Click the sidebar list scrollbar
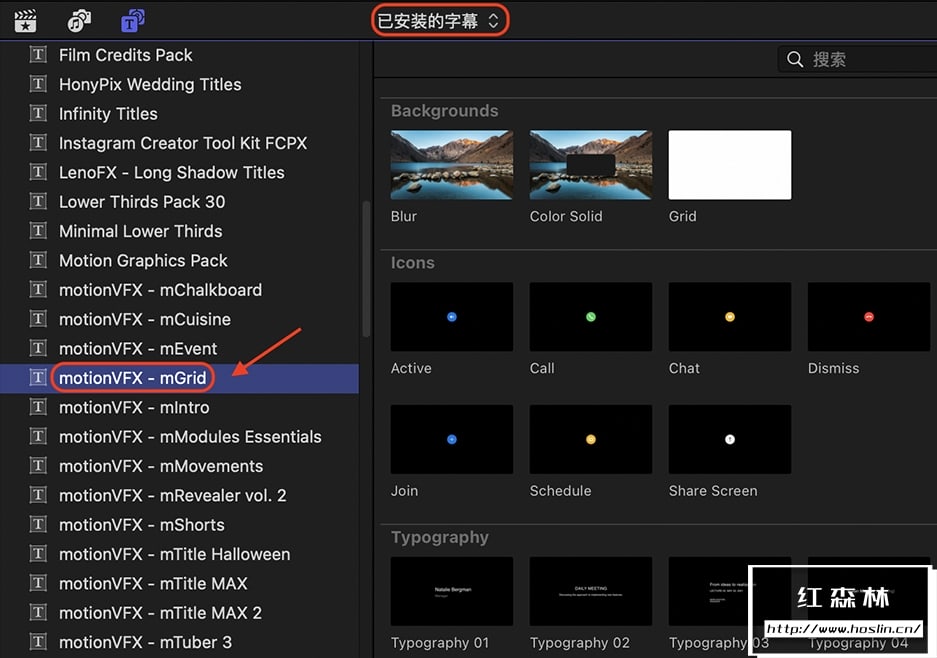This screenshot has width=937, height=658. click(366, 269)
